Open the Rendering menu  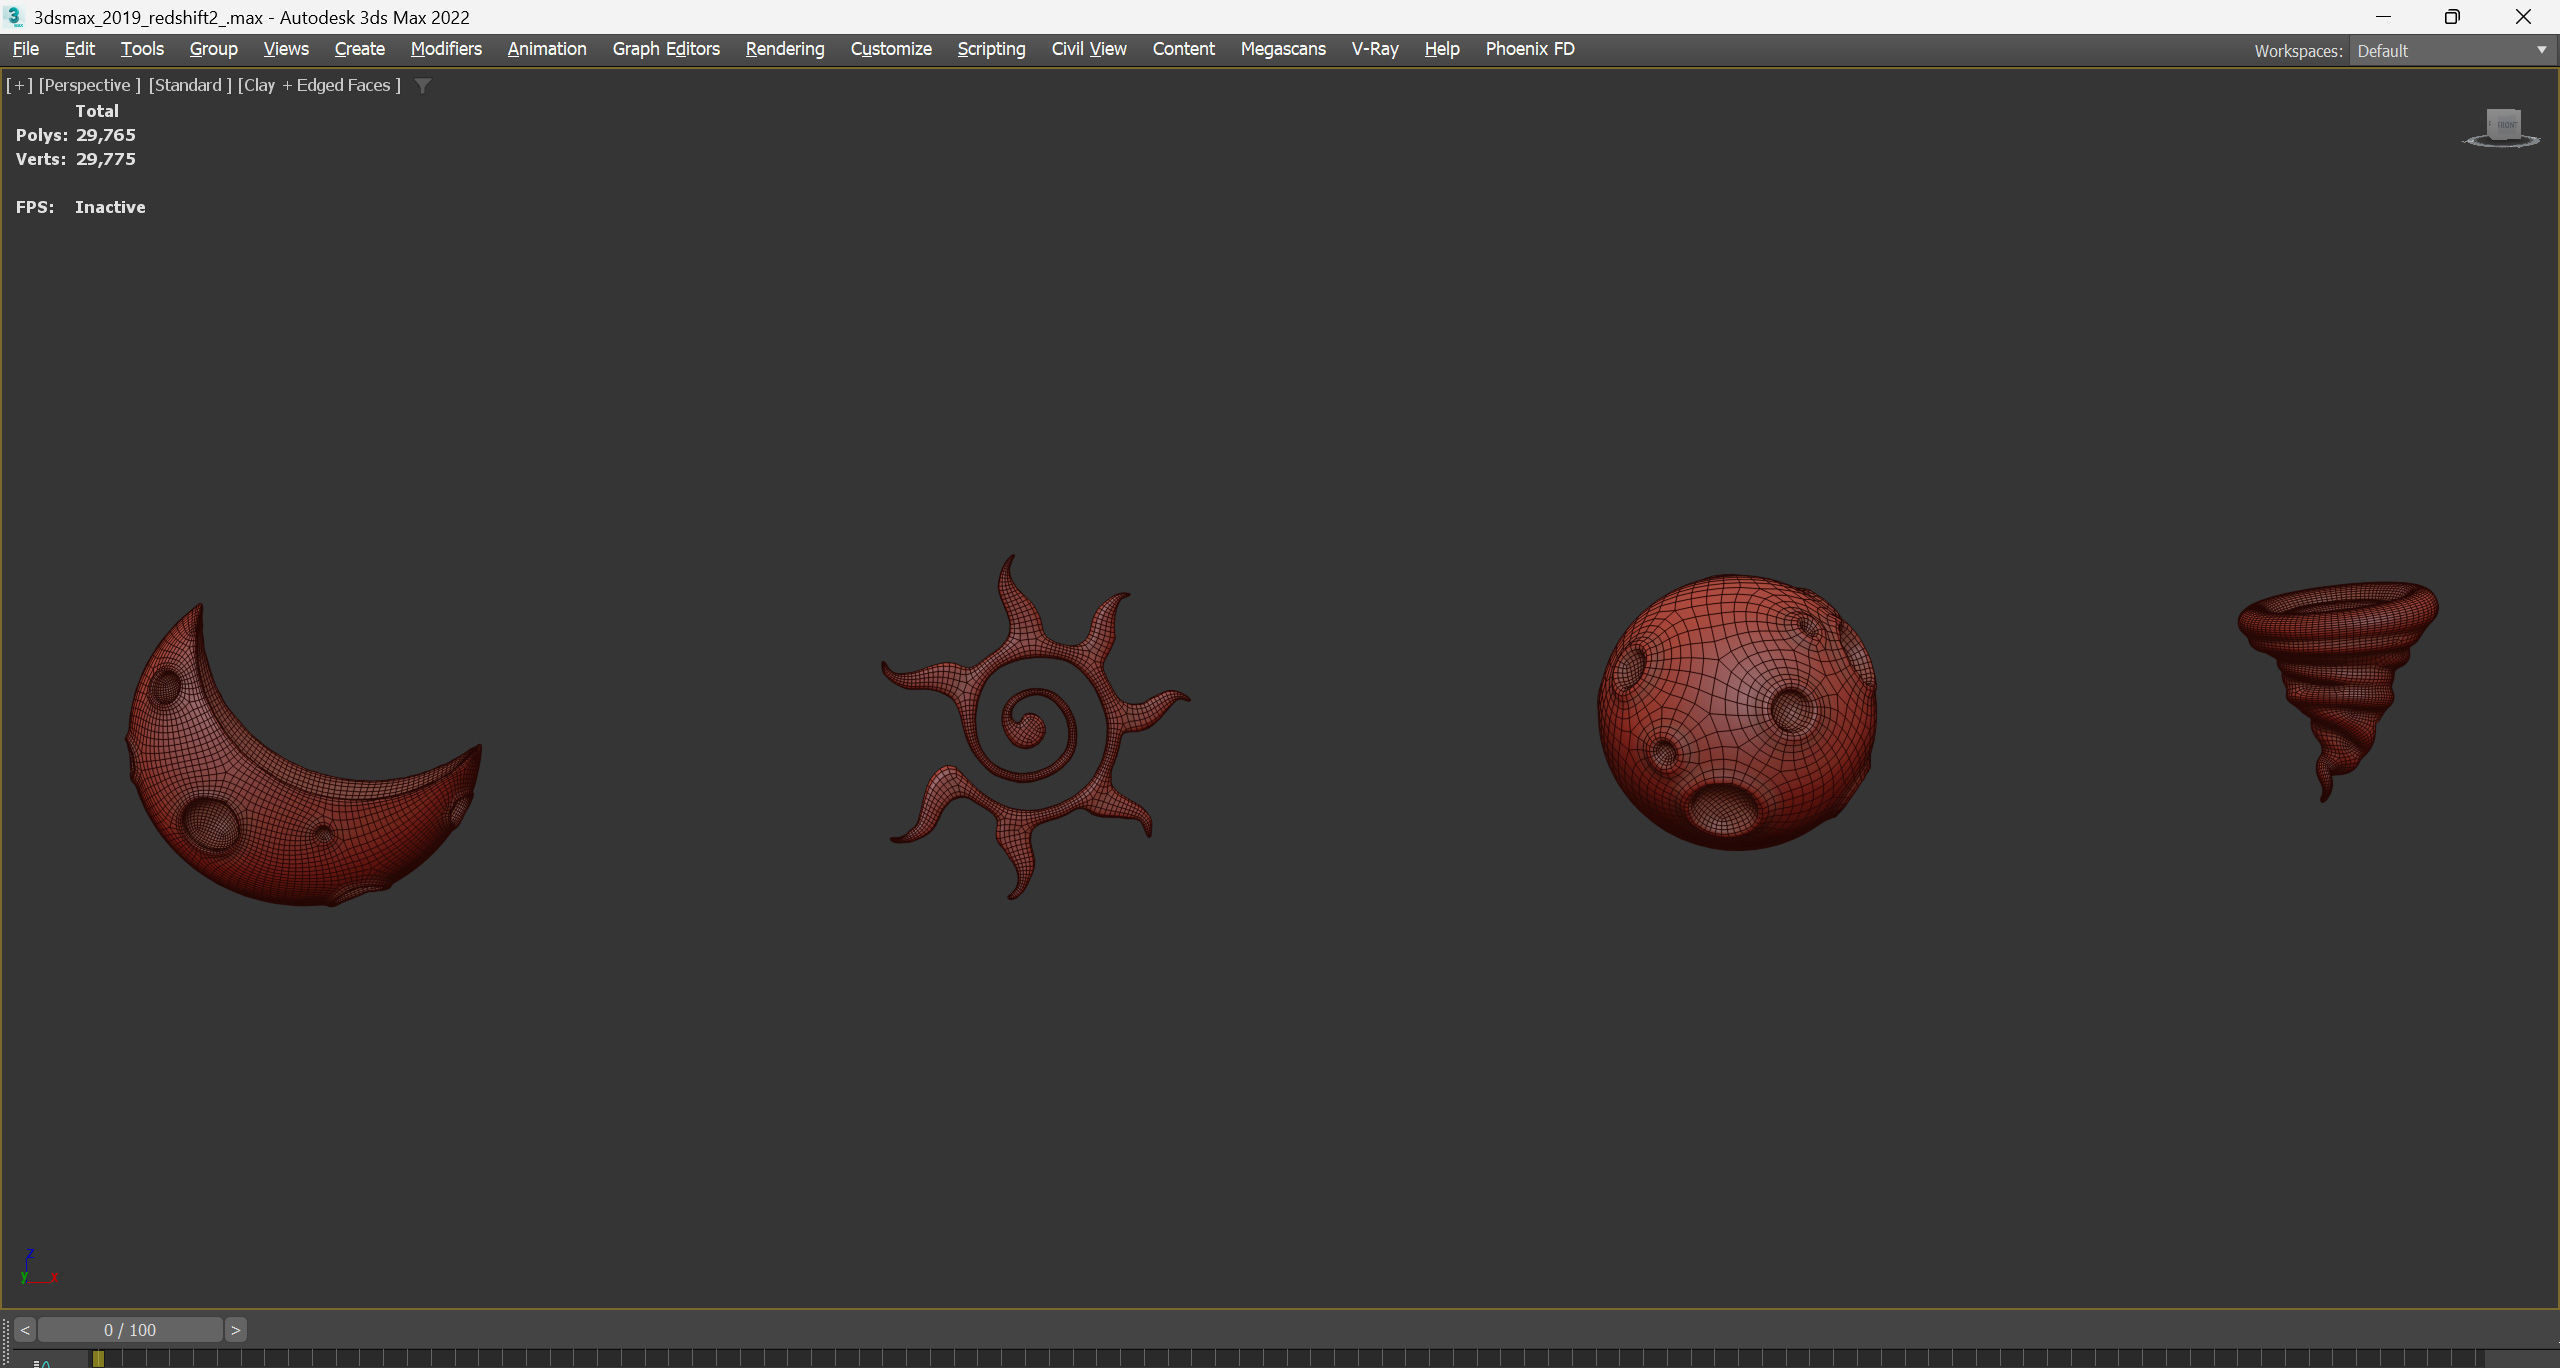point(784,49)
